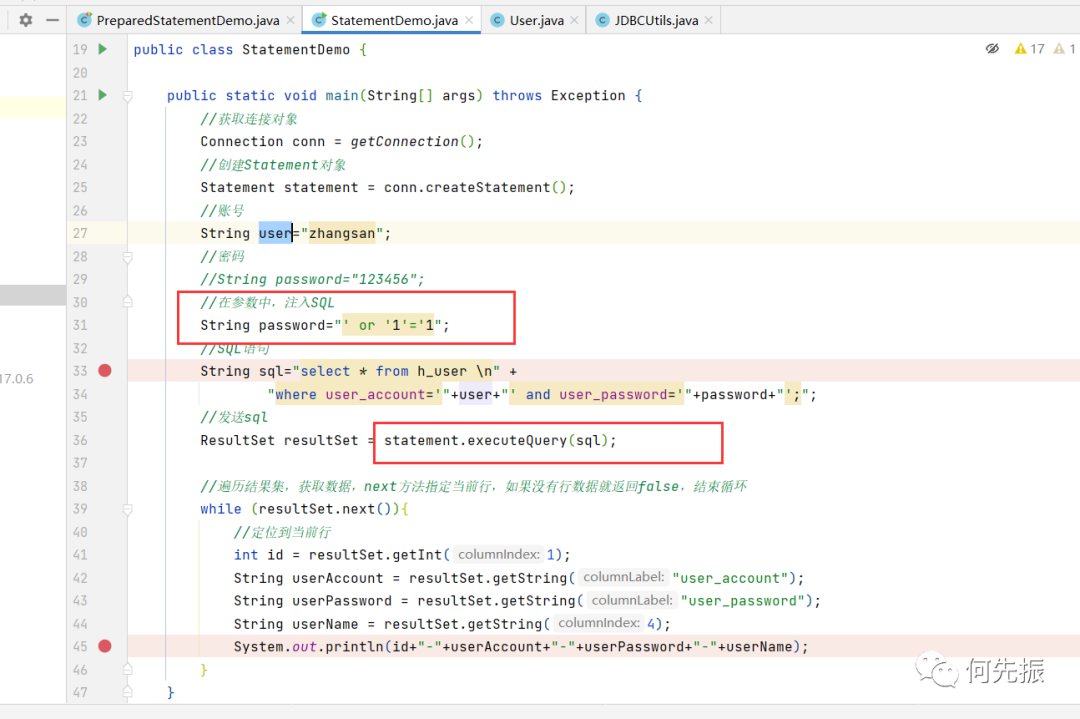Click the class name StatementDemo on line 19

click(295, 50)
